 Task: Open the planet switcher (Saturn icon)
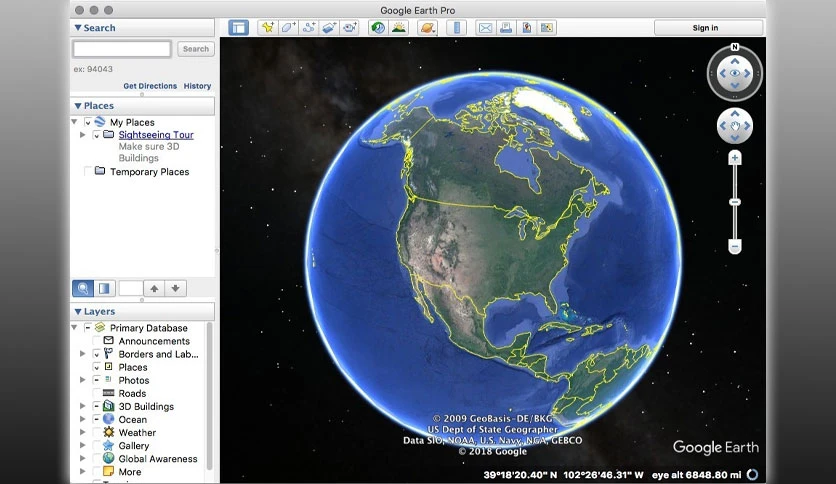pyautogui.click(x=428, y=28)
